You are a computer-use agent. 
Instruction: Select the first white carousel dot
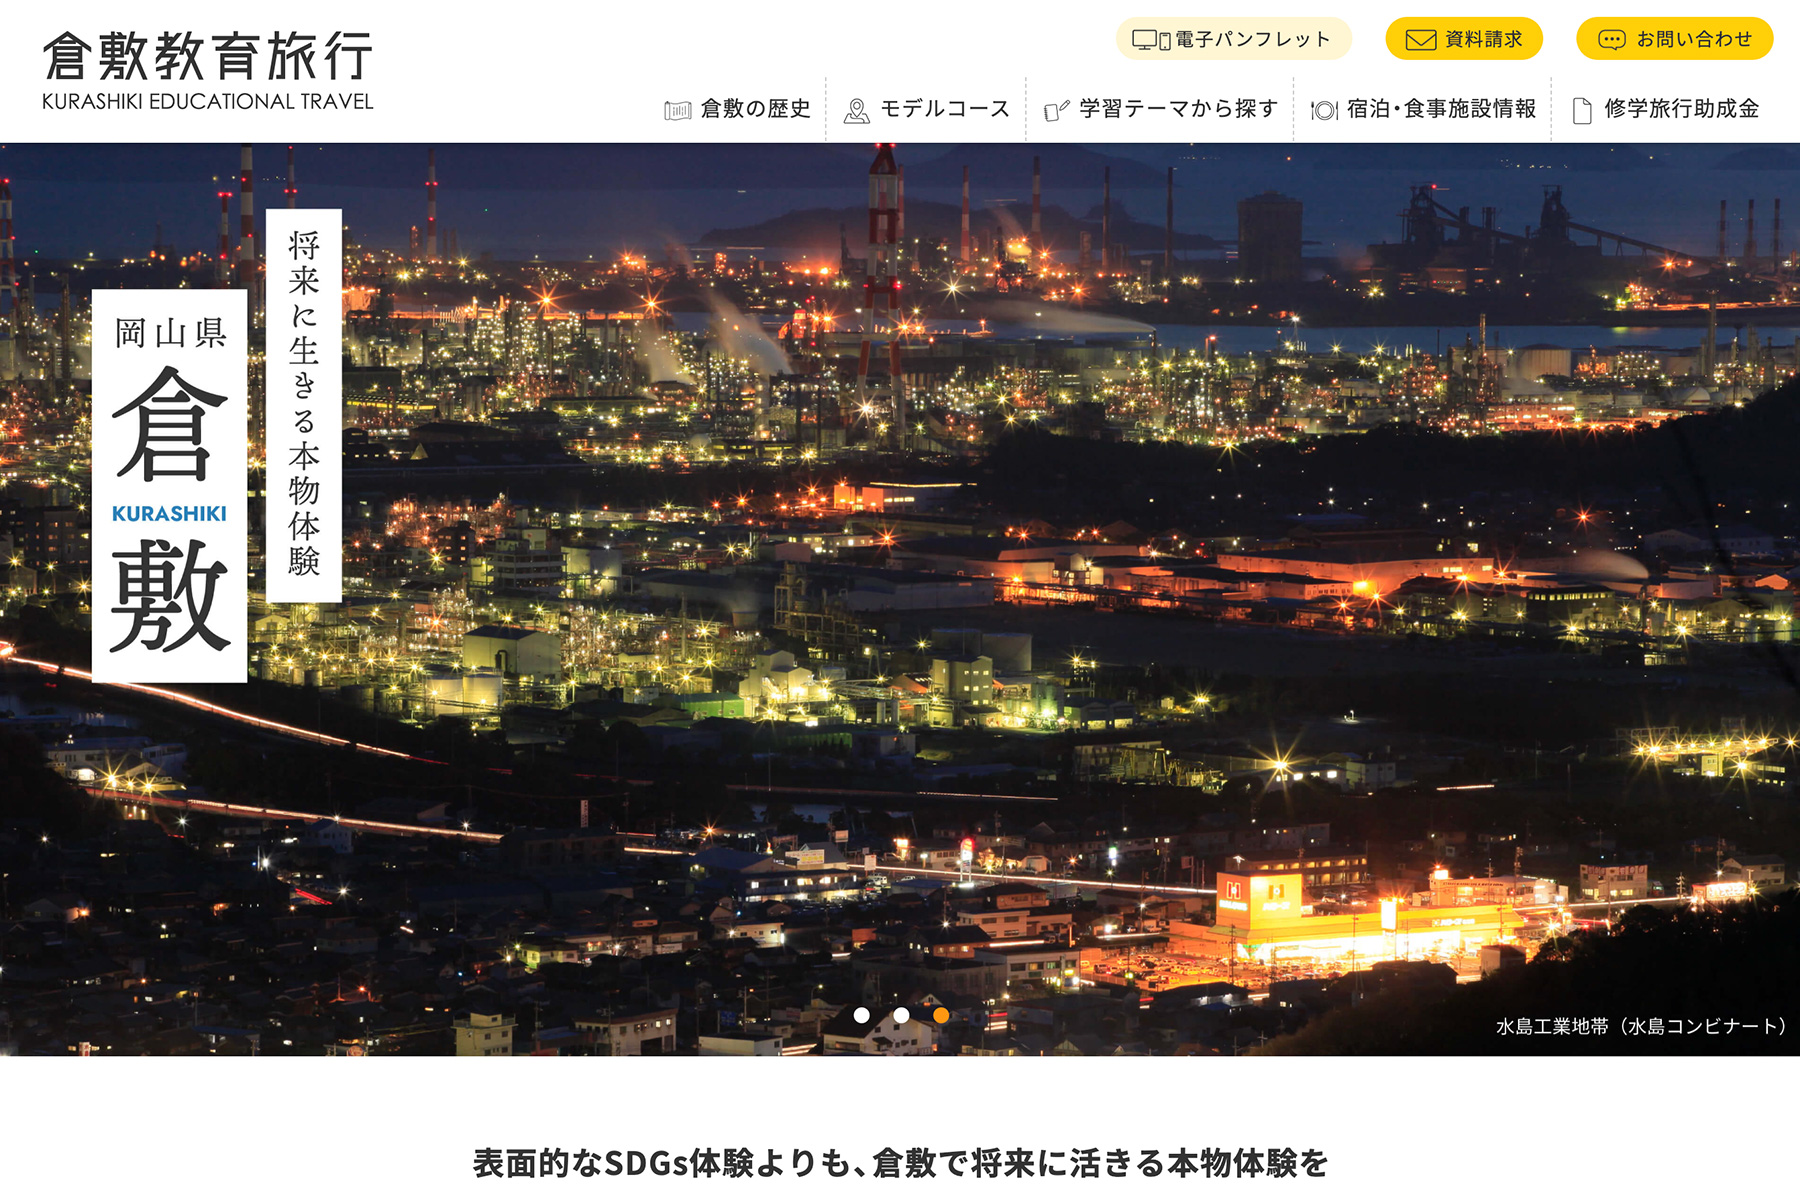(x=861, y=1015)
